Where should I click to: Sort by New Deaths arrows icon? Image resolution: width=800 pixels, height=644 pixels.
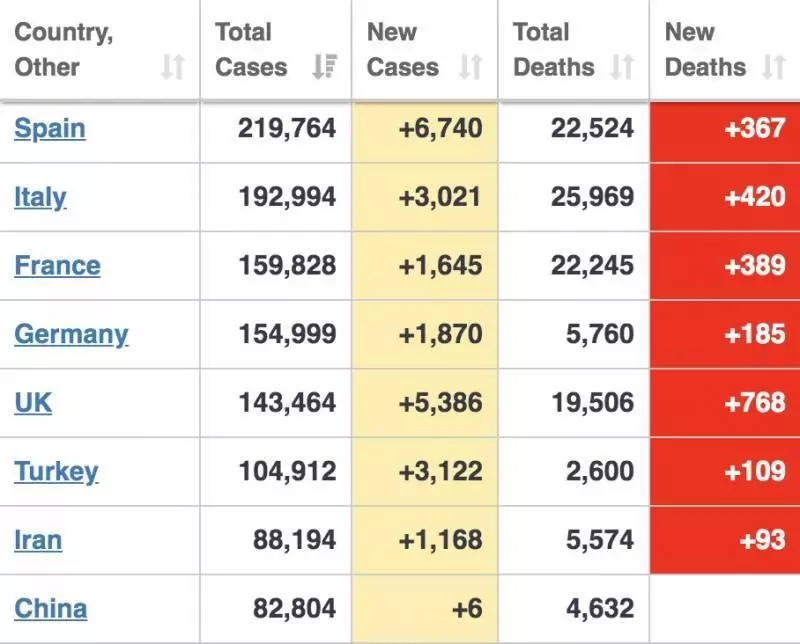pos(773,67)
